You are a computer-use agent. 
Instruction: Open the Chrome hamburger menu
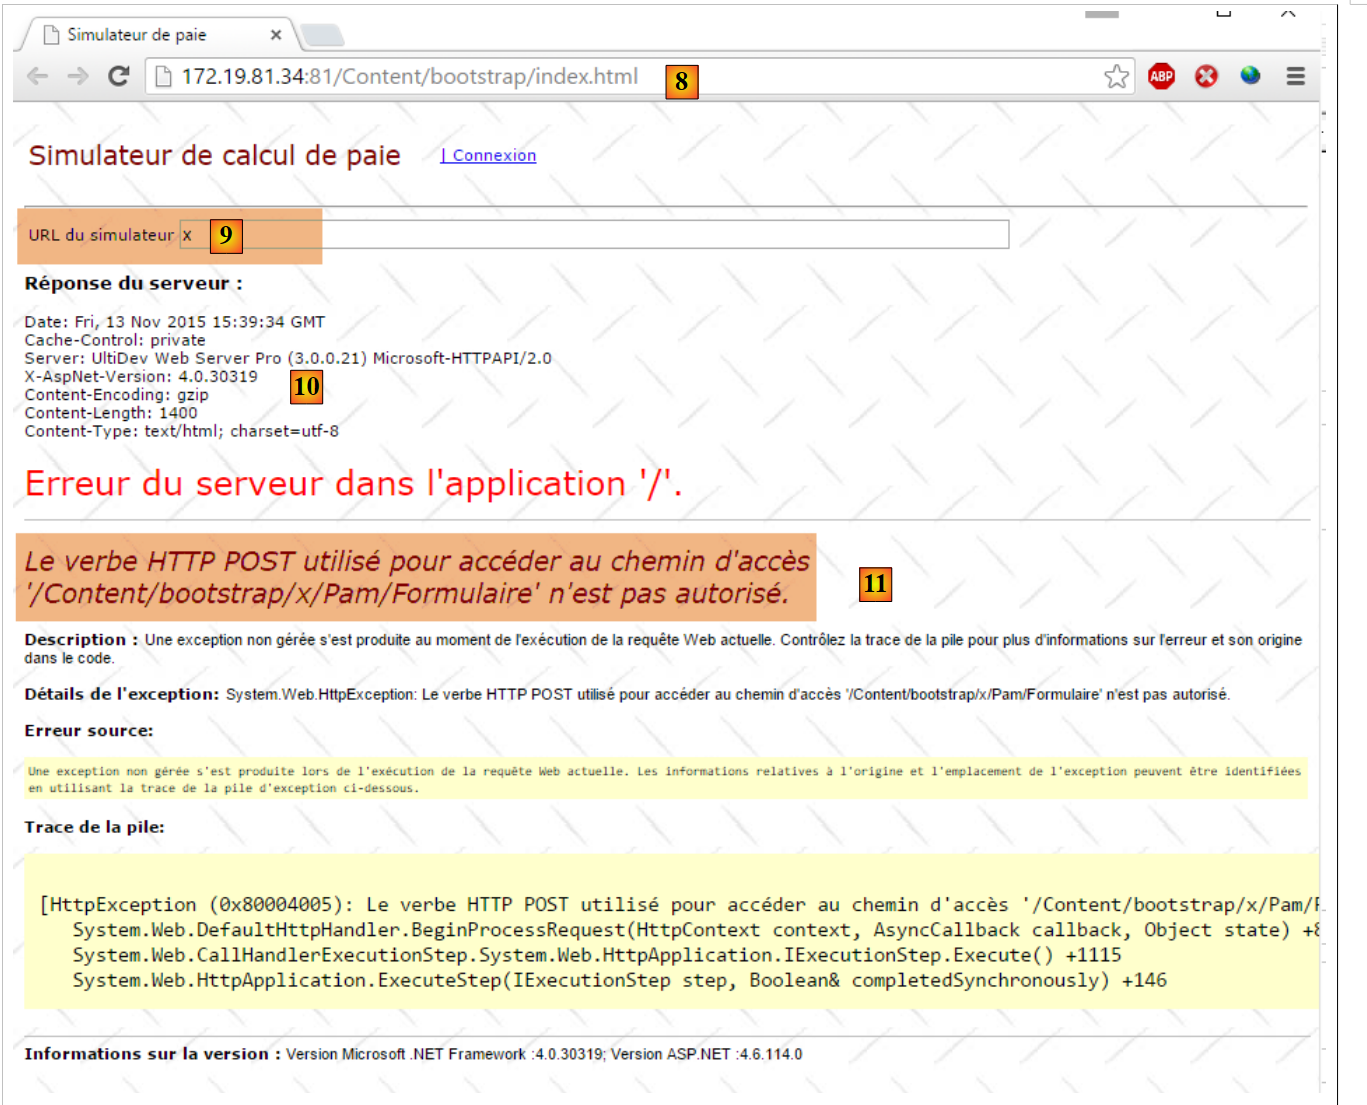coord(1295,76)
